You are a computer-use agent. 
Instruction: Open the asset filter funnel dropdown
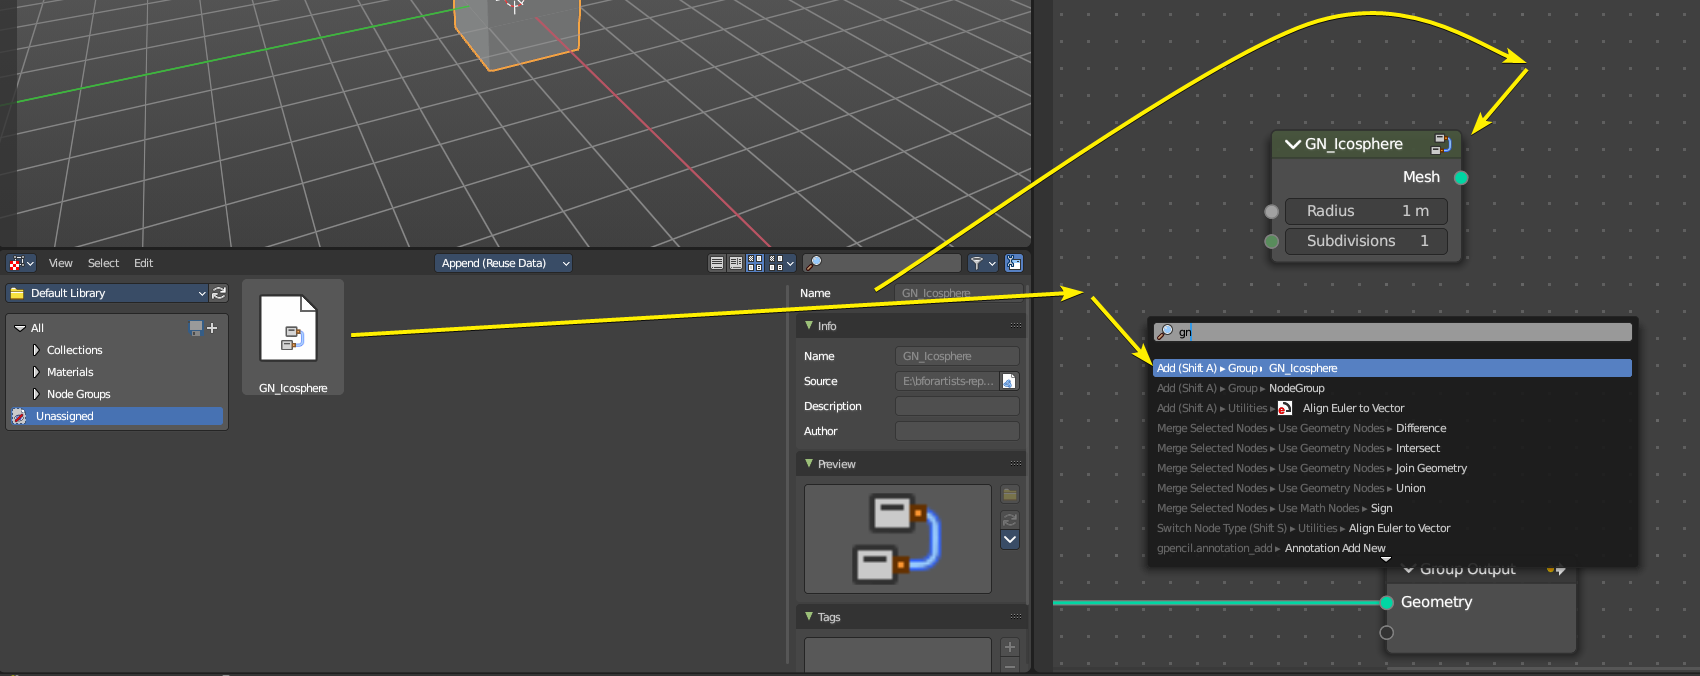(983, 263)
